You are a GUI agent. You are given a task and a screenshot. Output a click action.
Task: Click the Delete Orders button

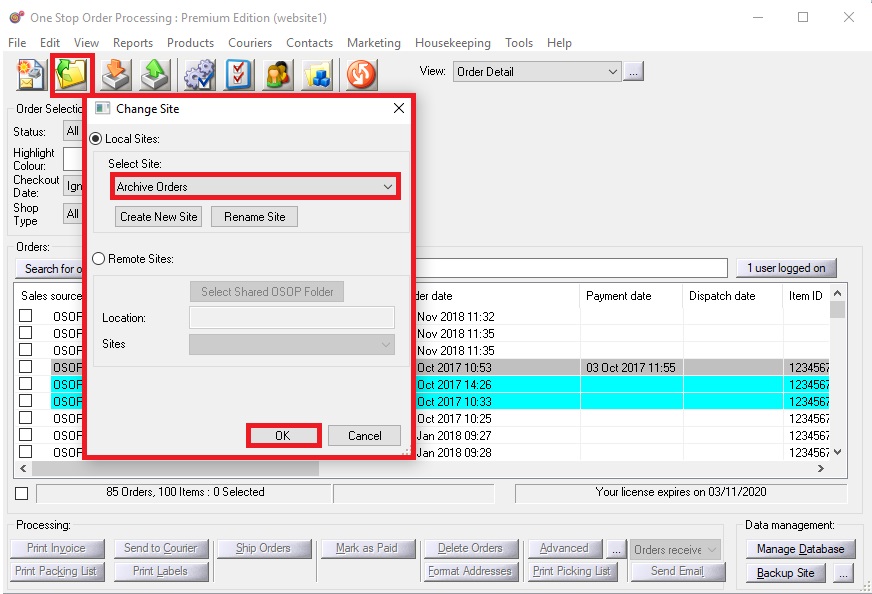point(470,548)
